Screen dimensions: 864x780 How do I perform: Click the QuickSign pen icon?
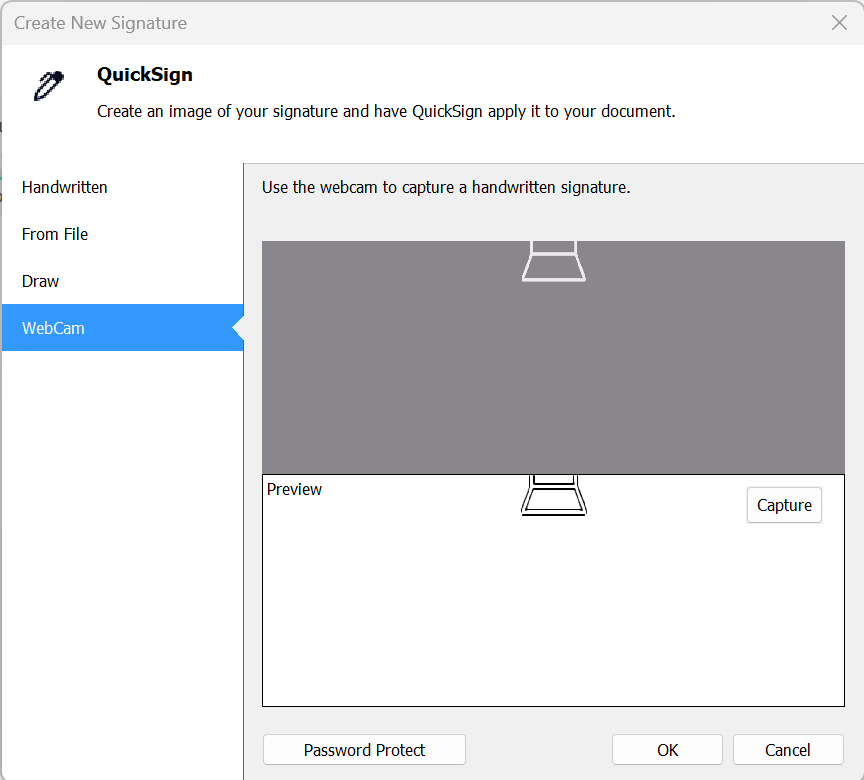49,85
